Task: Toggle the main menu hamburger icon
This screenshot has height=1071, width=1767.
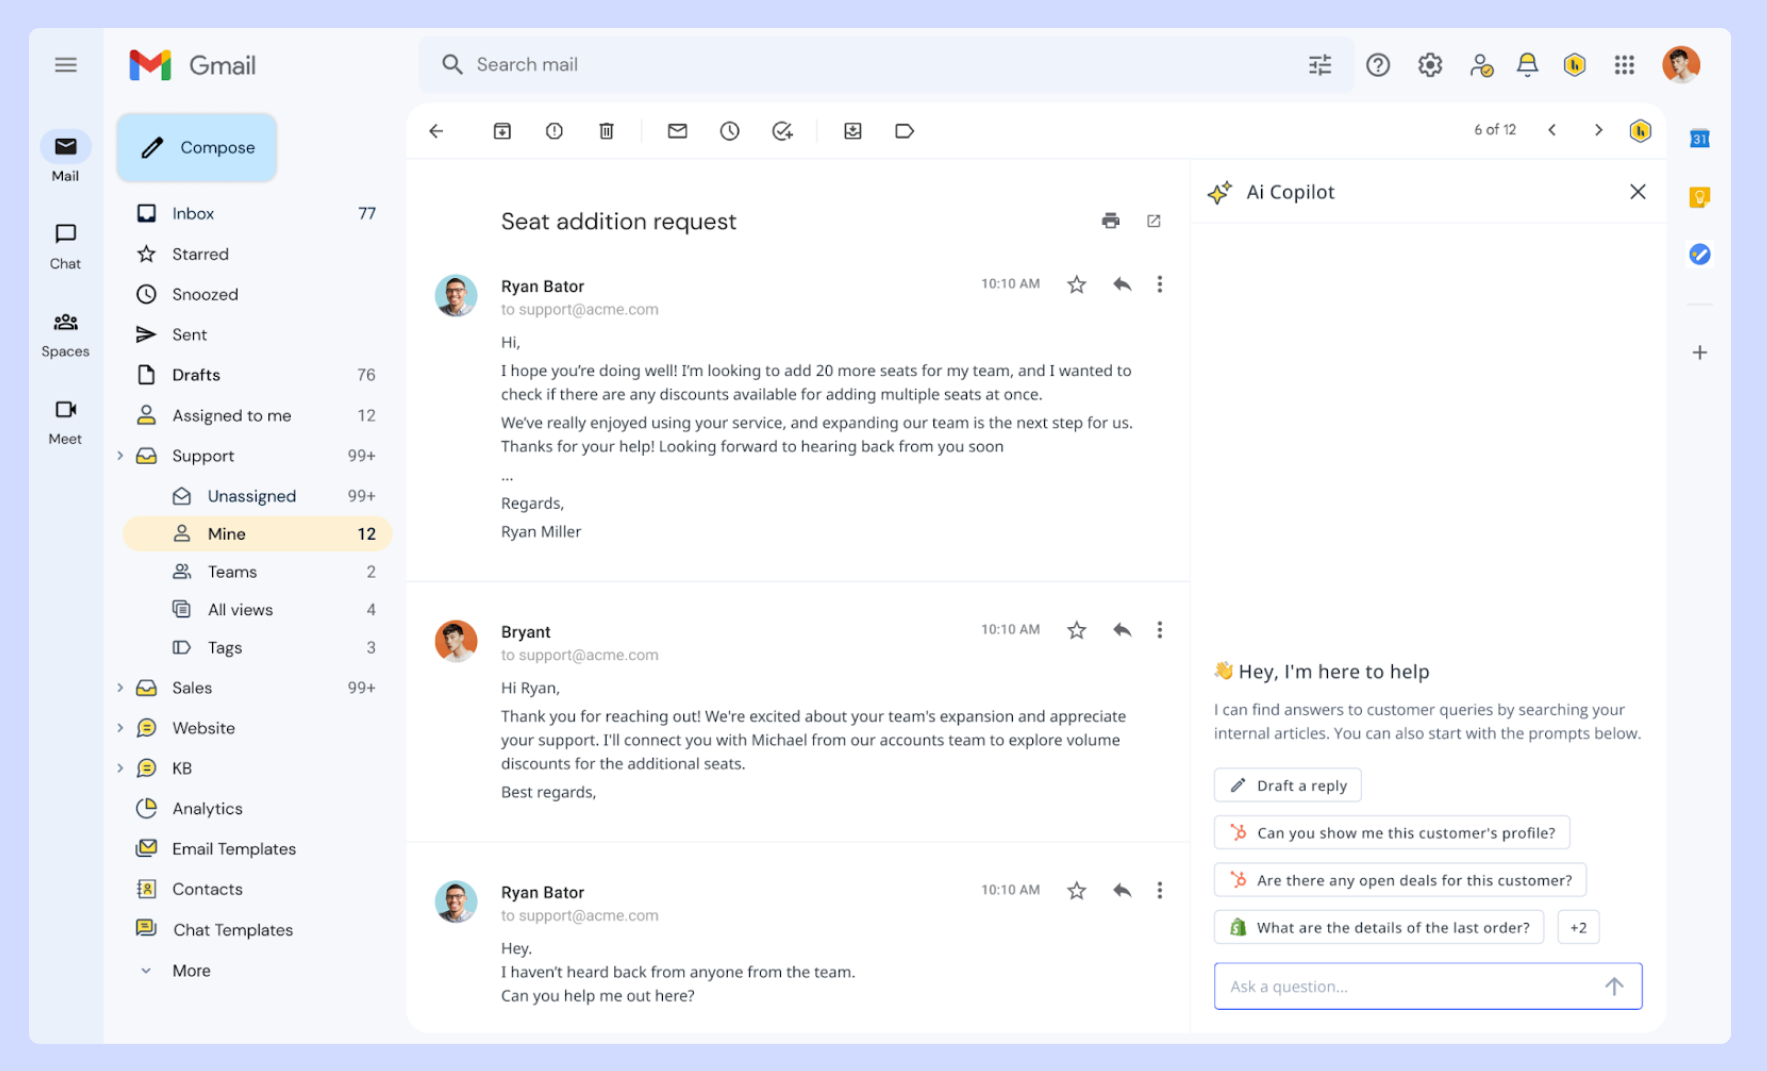Action: [x=66, y=65]
